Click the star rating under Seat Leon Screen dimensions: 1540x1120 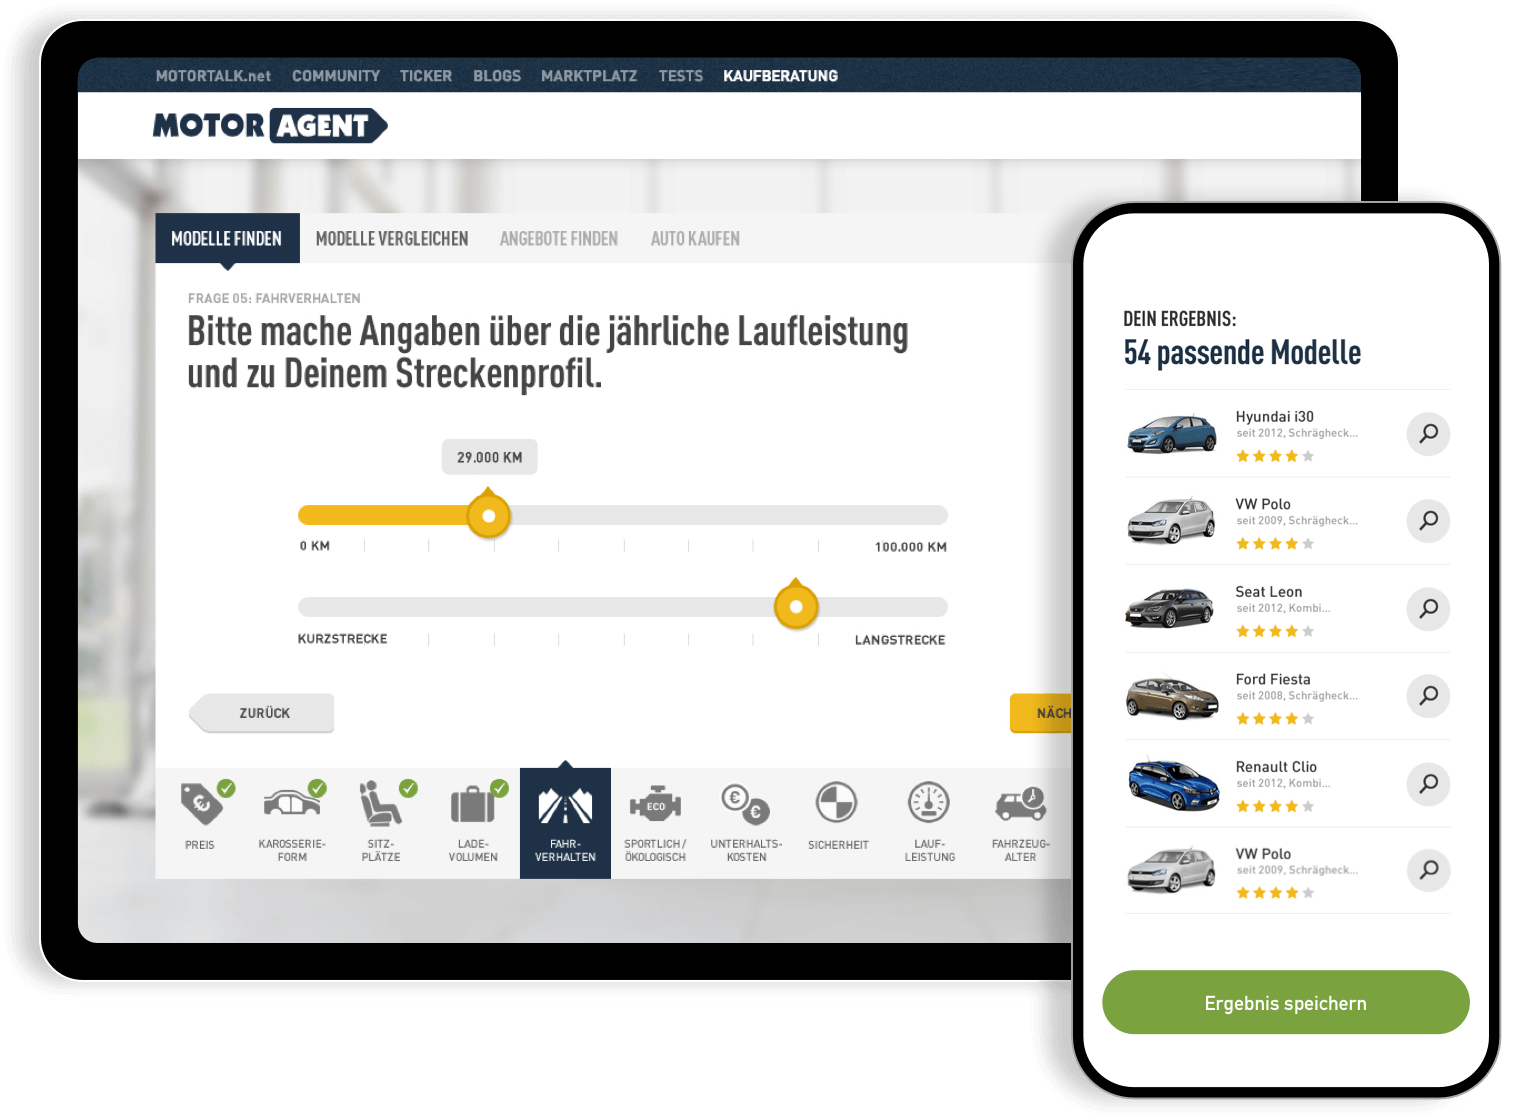coord(1275,631)
